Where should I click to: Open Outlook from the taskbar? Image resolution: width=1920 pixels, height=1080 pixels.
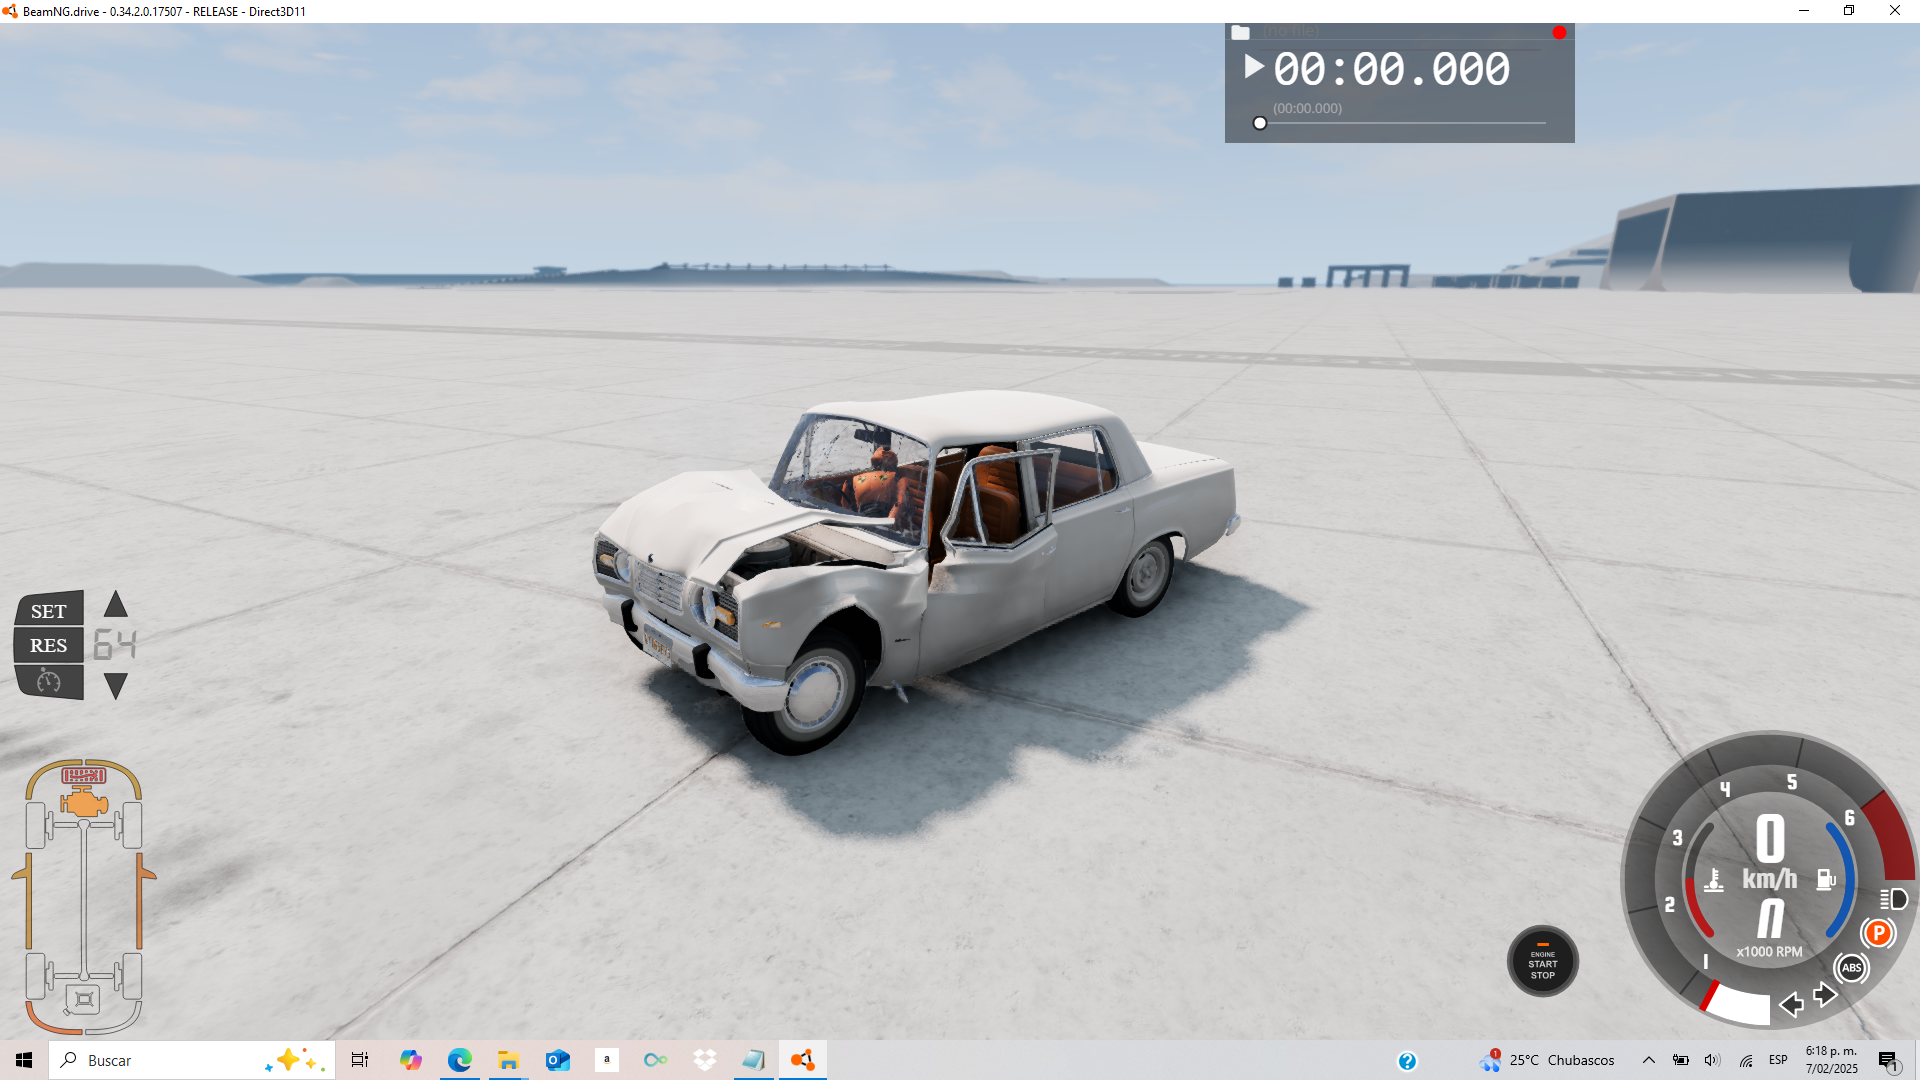pyautogui.click(x=557, y=1060)
